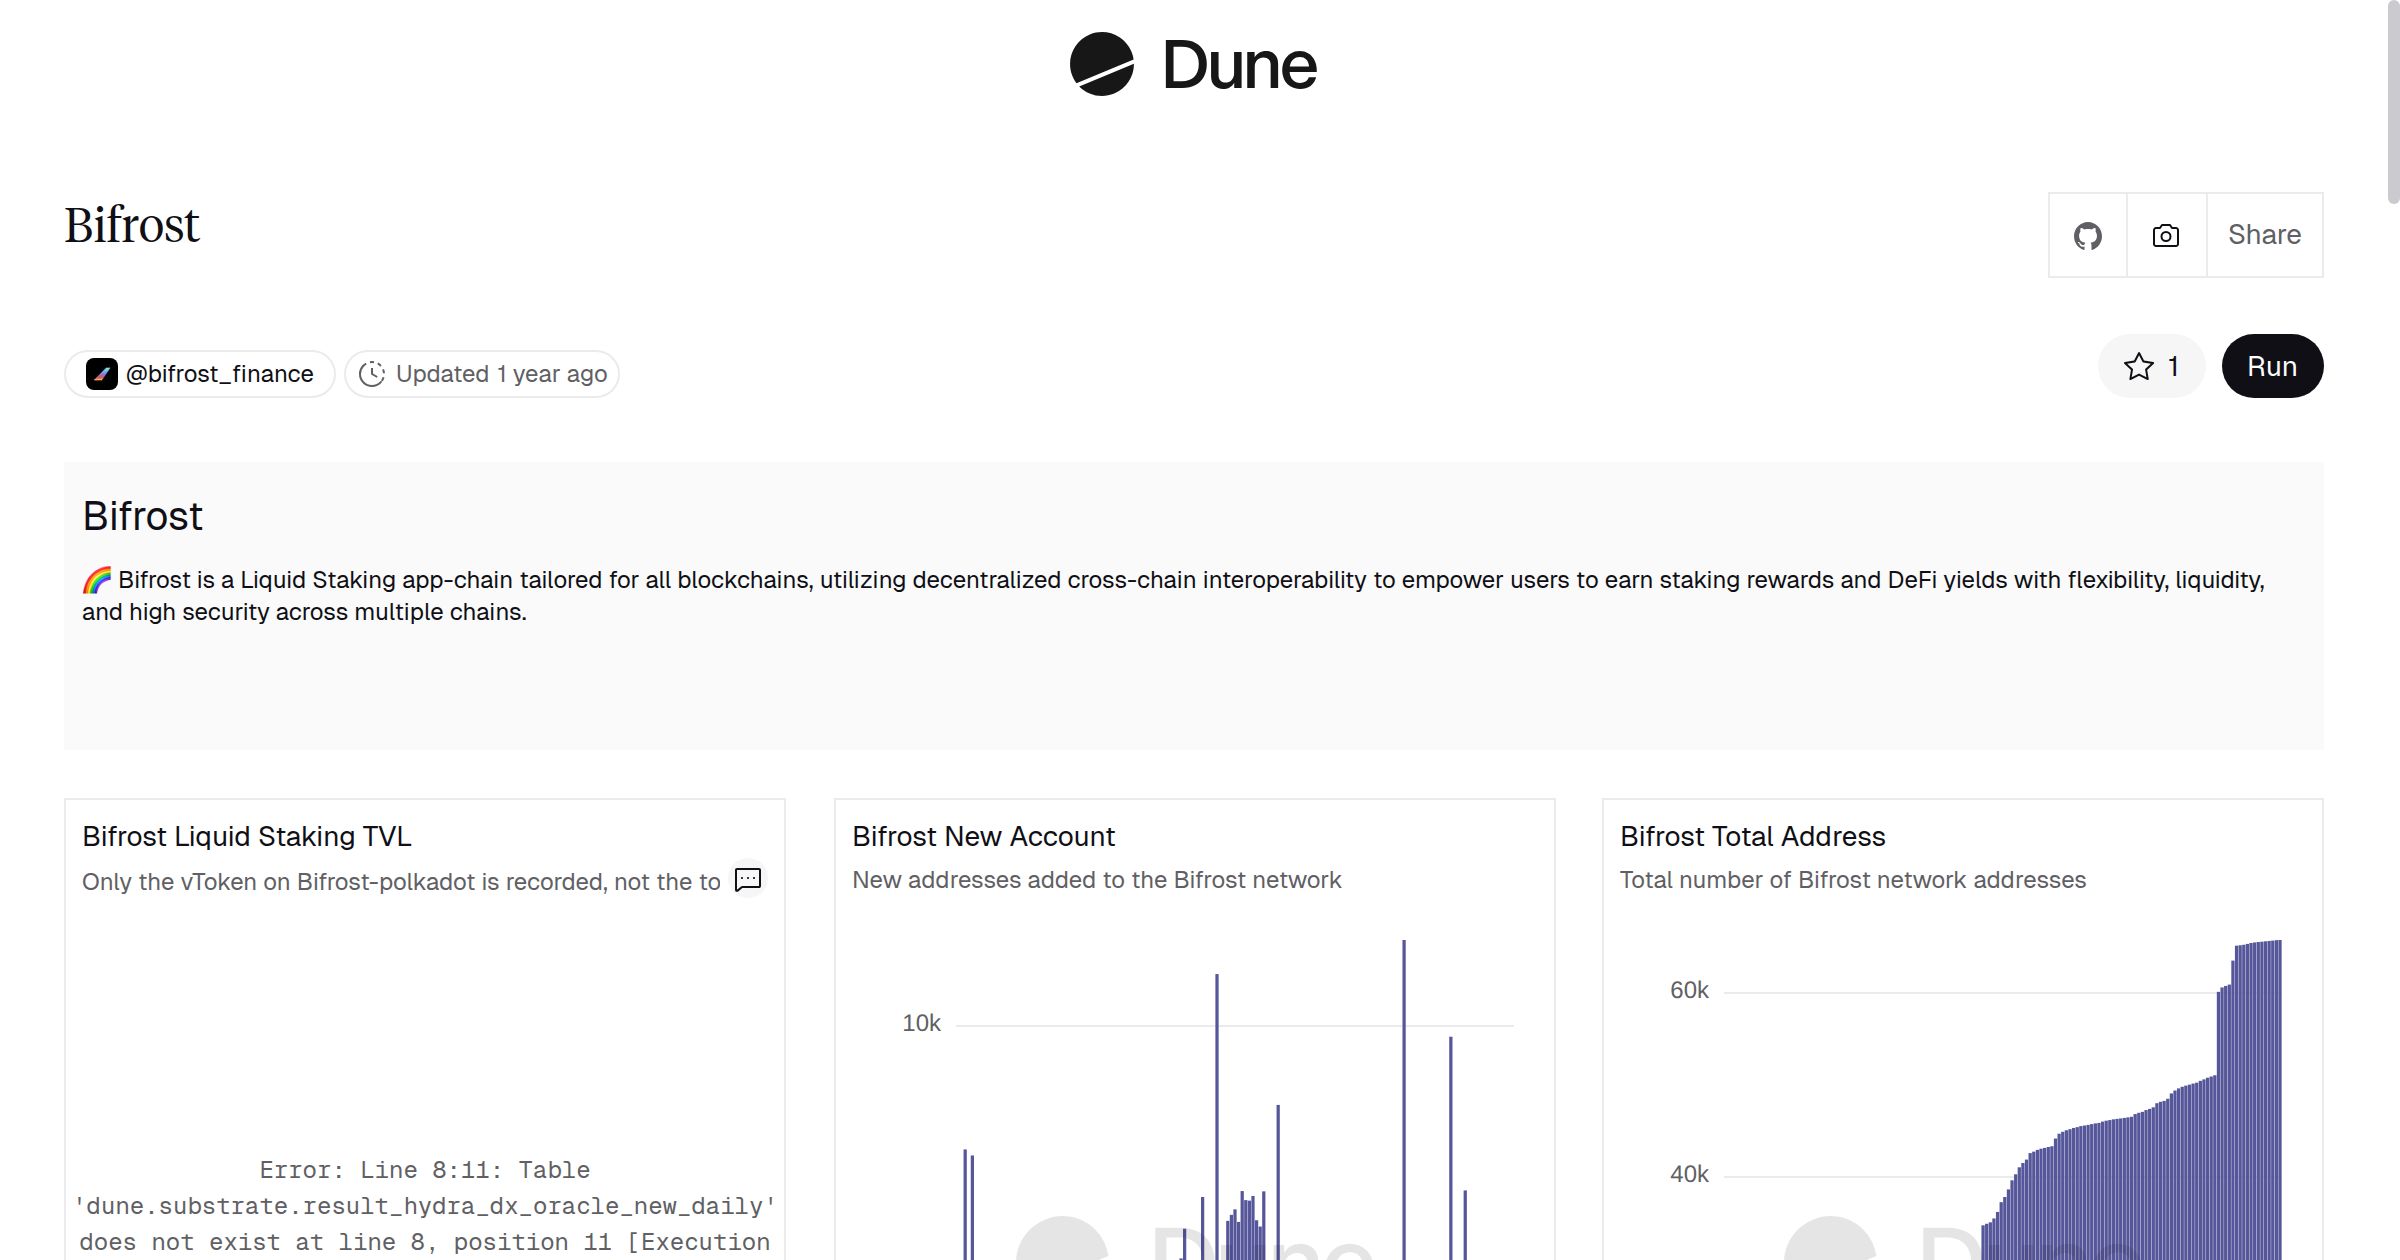Star the dashboard with the star icon

pyautogui.click(x=2138, y=367)
